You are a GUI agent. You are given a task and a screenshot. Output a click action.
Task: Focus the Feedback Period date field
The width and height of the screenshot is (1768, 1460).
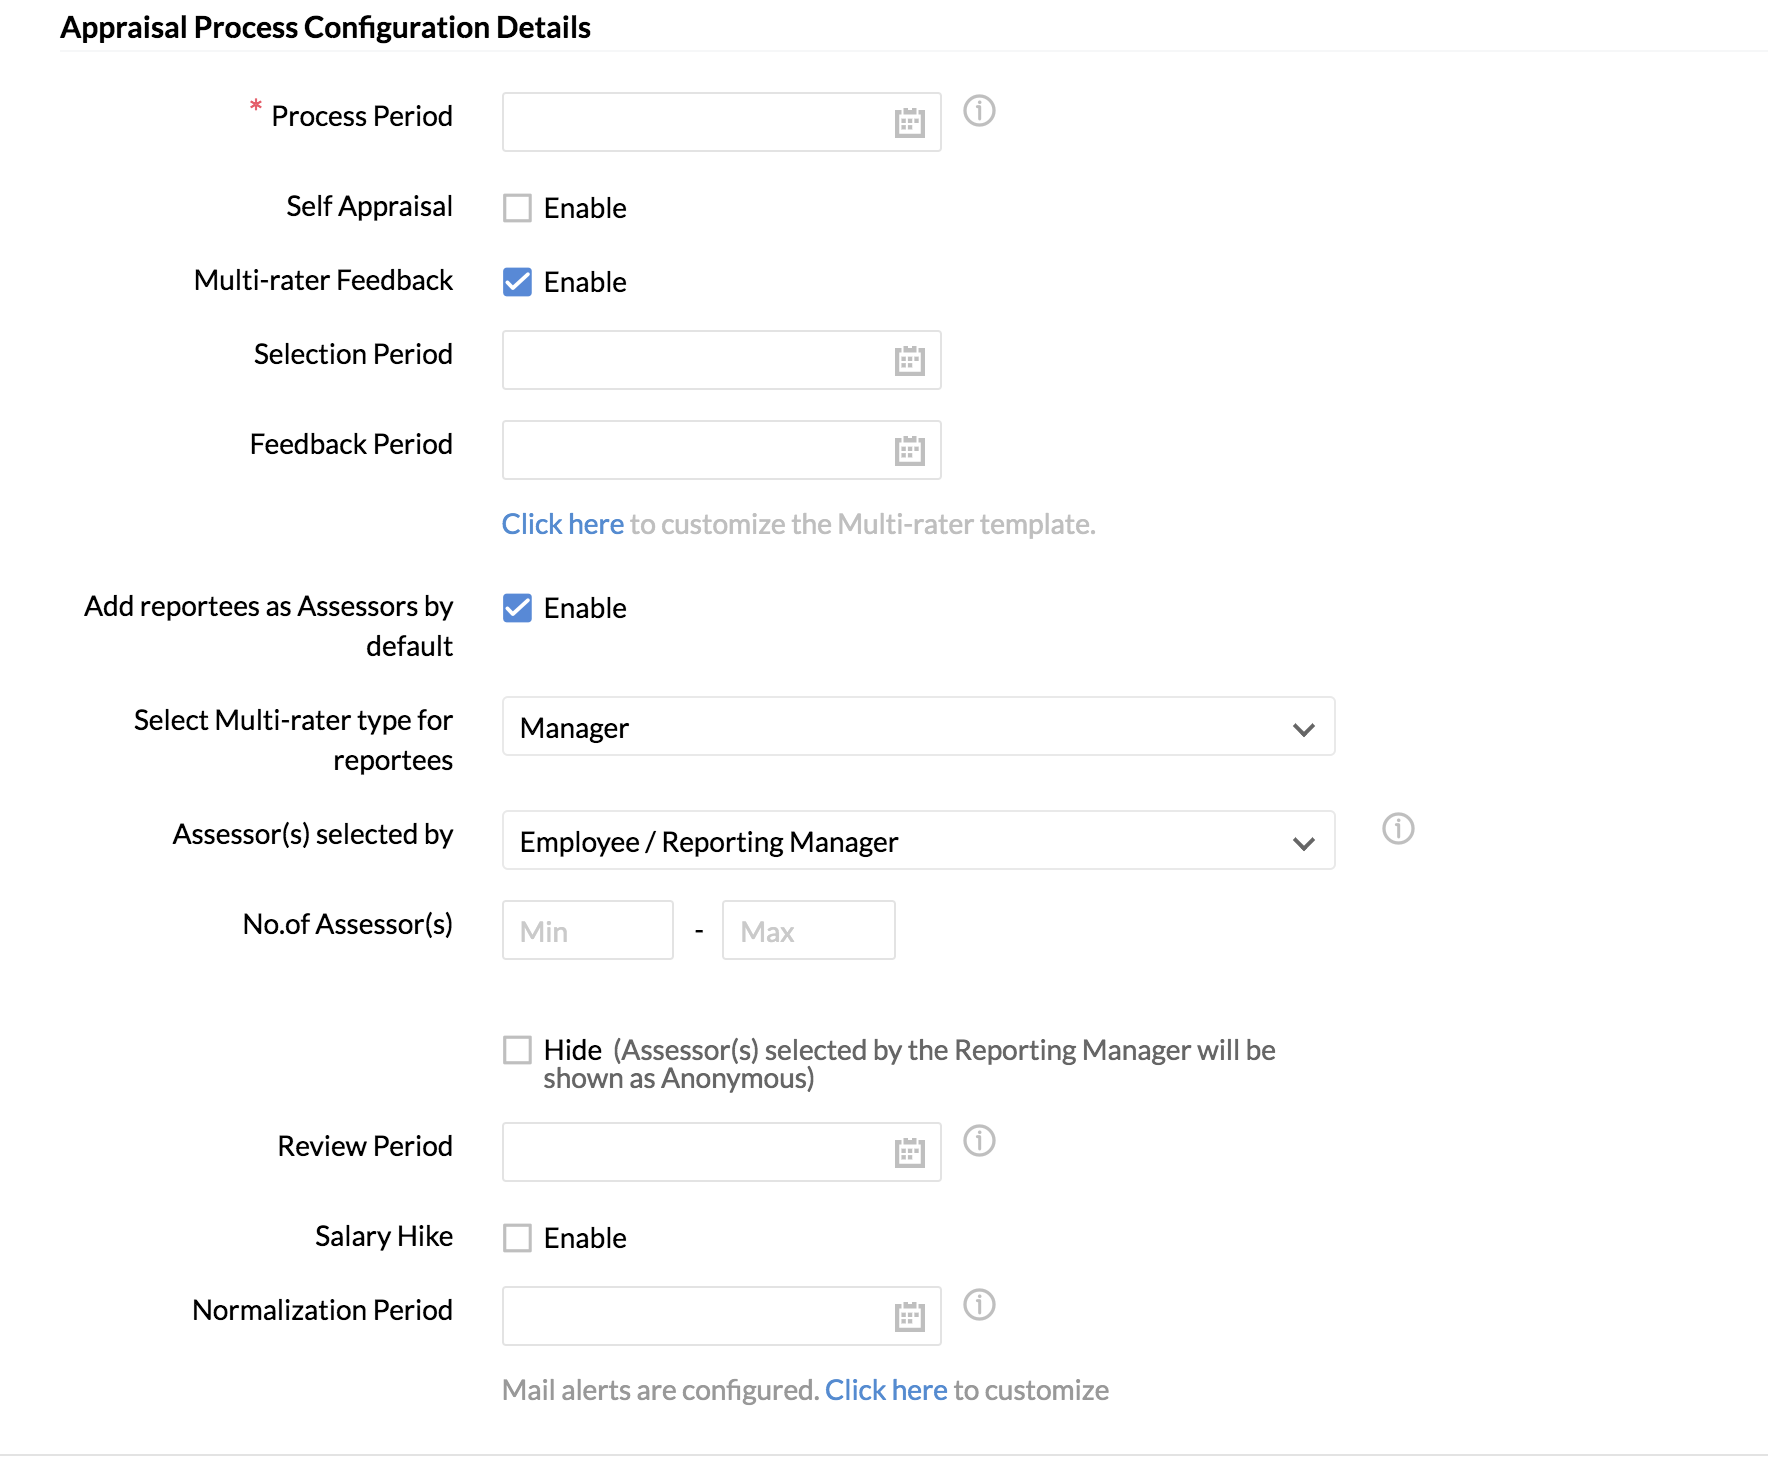[x=721, y=450]
